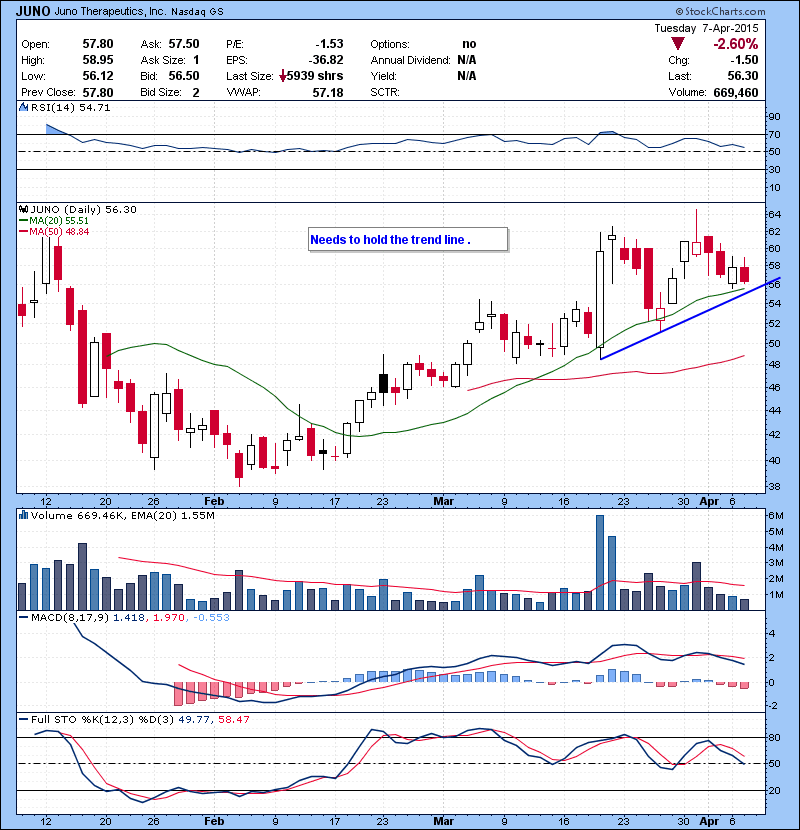
Task: Click the Juno Therapeutics, Inc. company name
Action: [110, 12]
